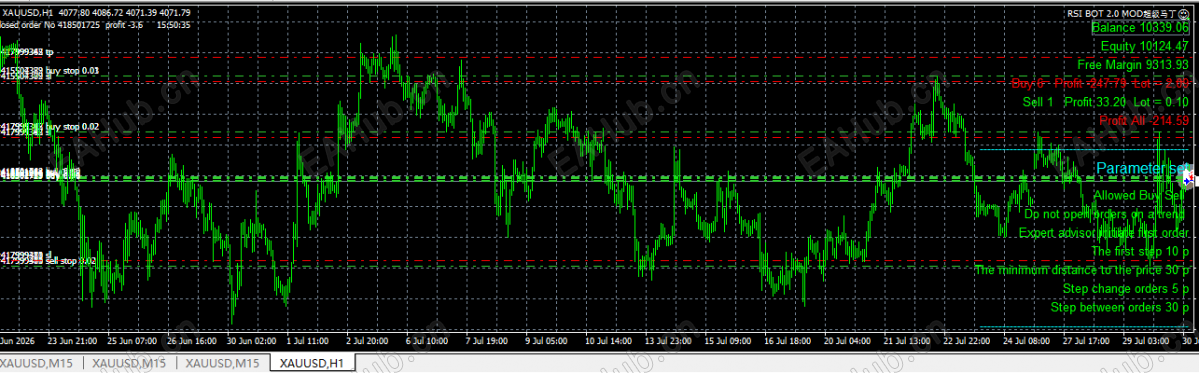Click the Profit All -214.59 readout
This screenshot has height=373, width=1199.
pyautogui.click(x=1144, y=121)
